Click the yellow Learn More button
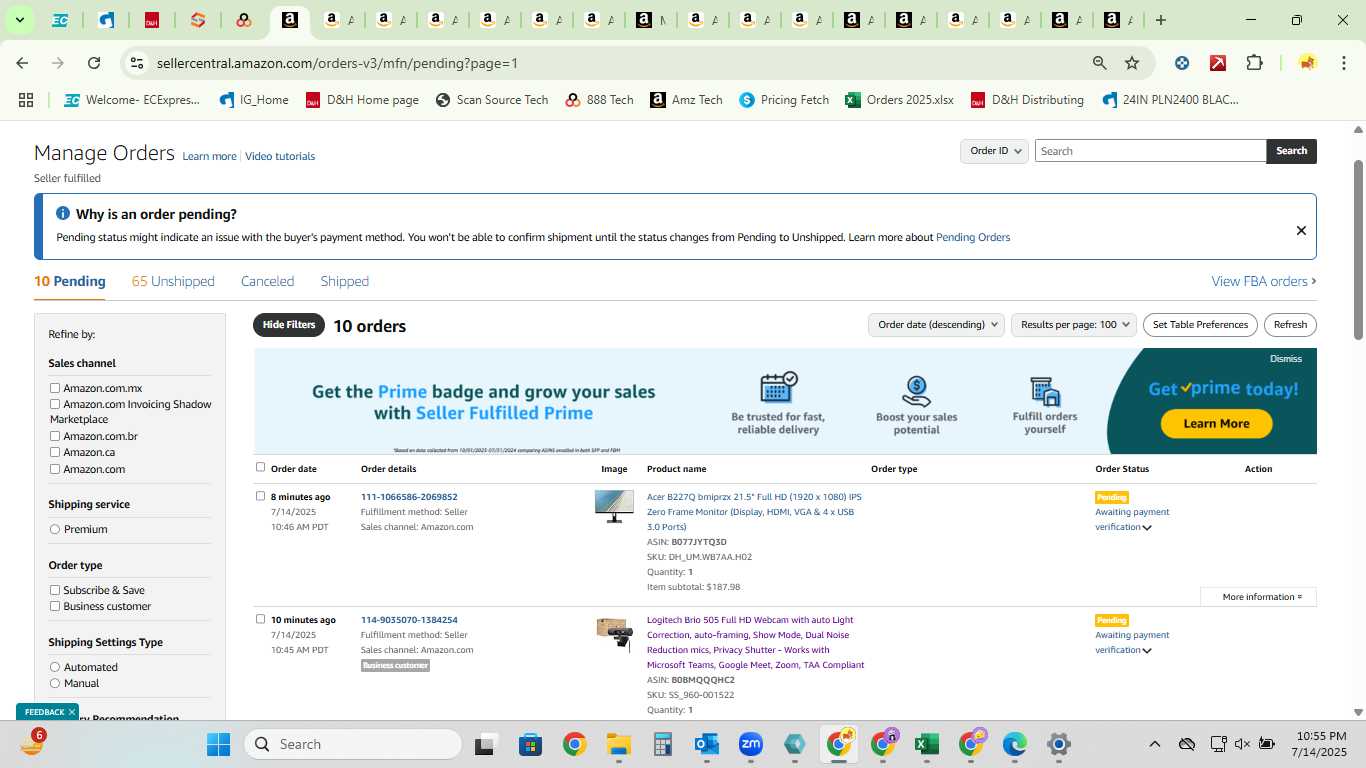 point(1216,423)
